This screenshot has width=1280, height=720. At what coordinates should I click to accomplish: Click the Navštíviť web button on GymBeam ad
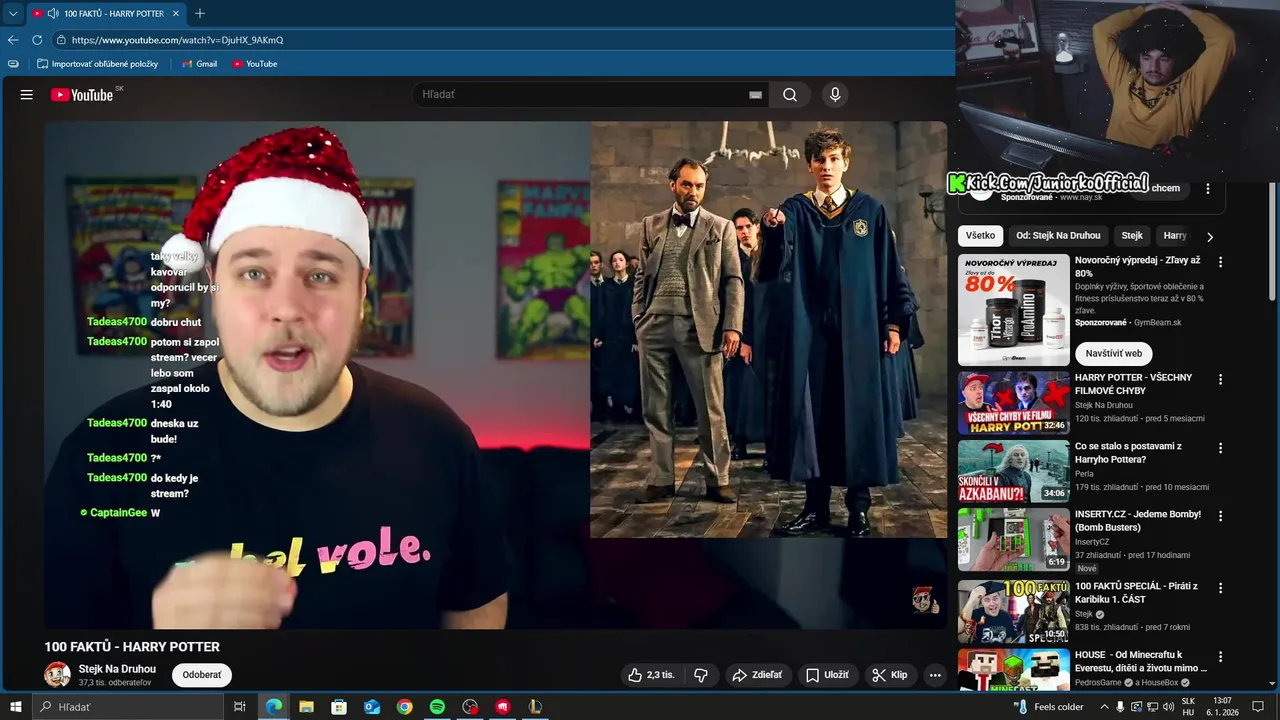(1114, 353)
